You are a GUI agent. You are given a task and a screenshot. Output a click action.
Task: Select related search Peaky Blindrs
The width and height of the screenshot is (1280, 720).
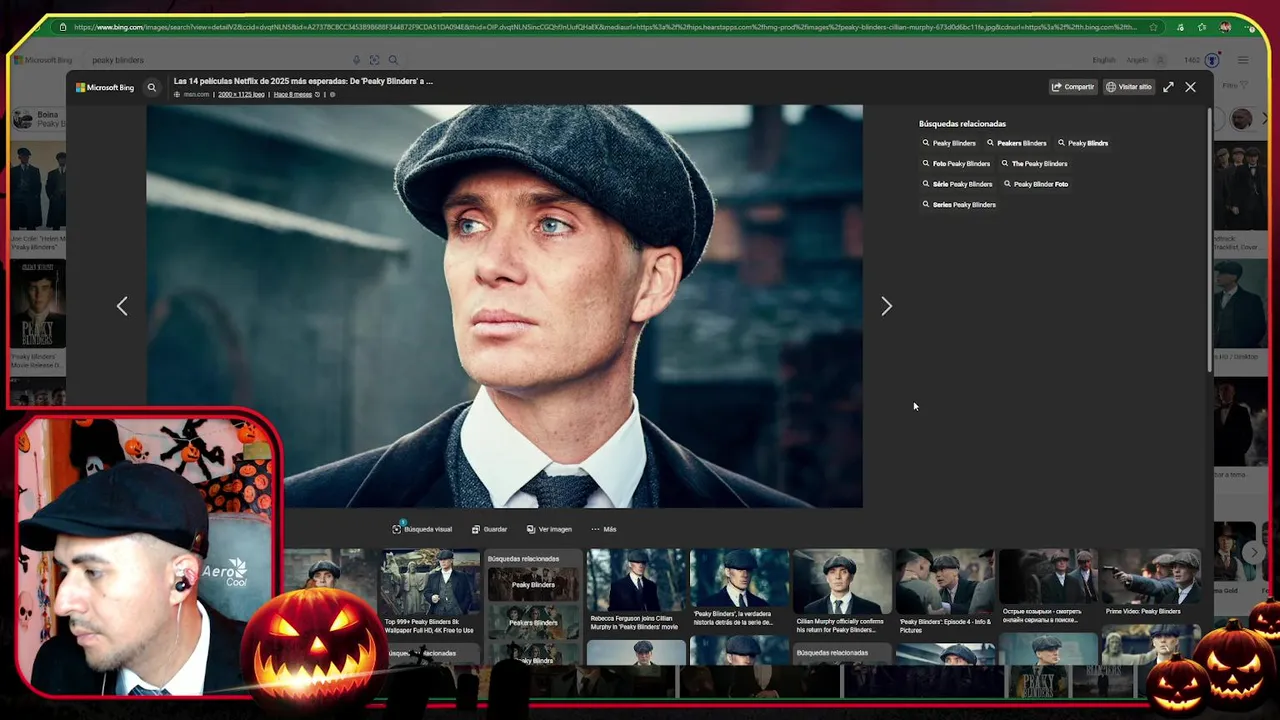point(1083,143)
